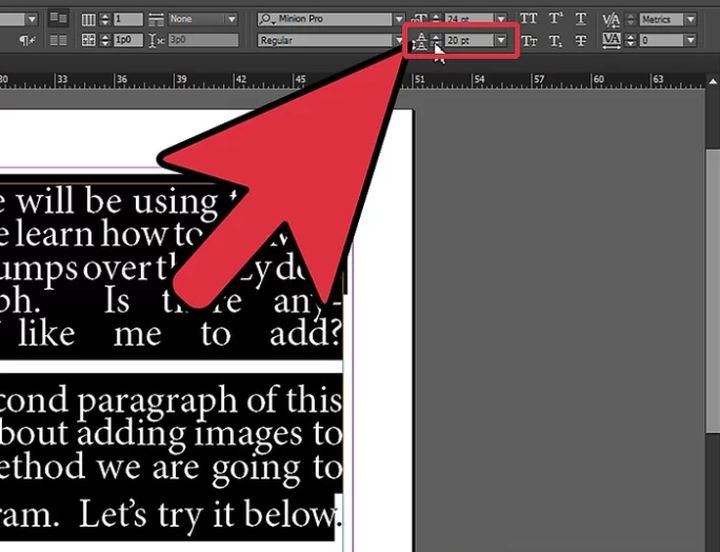The image size is (720, 552).
Task: Click the Regular font style field
Action: click(x=326, y=40)
